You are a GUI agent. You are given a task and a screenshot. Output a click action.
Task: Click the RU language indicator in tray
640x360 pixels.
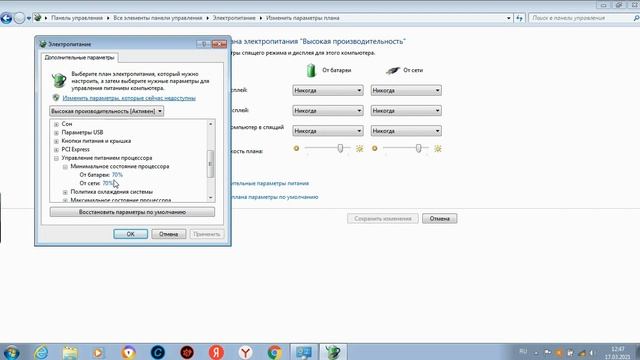click(x=523, y=351)
